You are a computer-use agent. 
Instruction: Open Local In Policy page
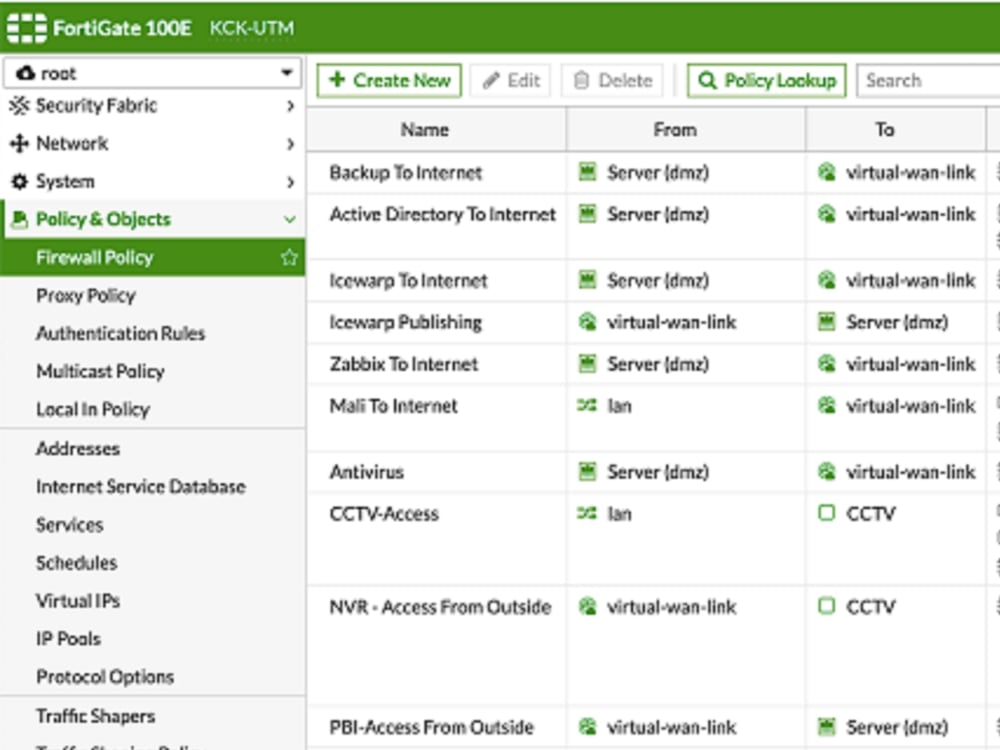coord(92,409)
